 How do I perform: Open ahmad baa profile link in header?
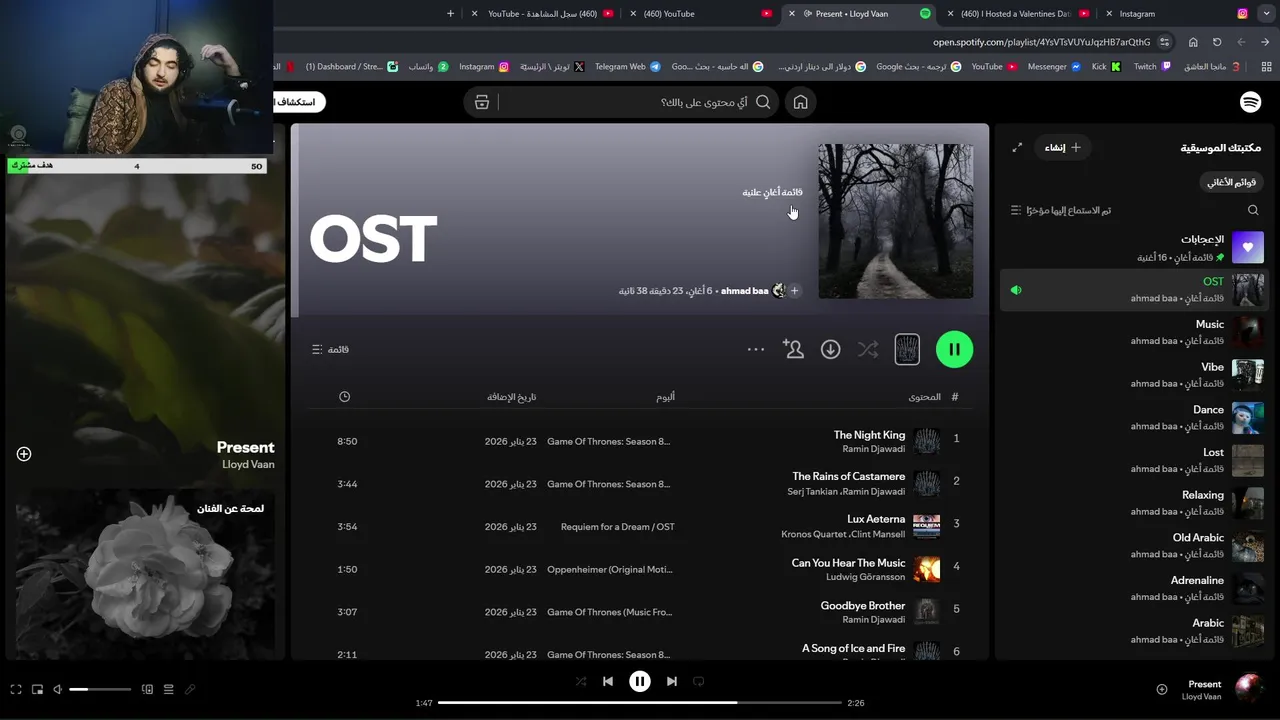pyautogui.click(x=744, y=291)
